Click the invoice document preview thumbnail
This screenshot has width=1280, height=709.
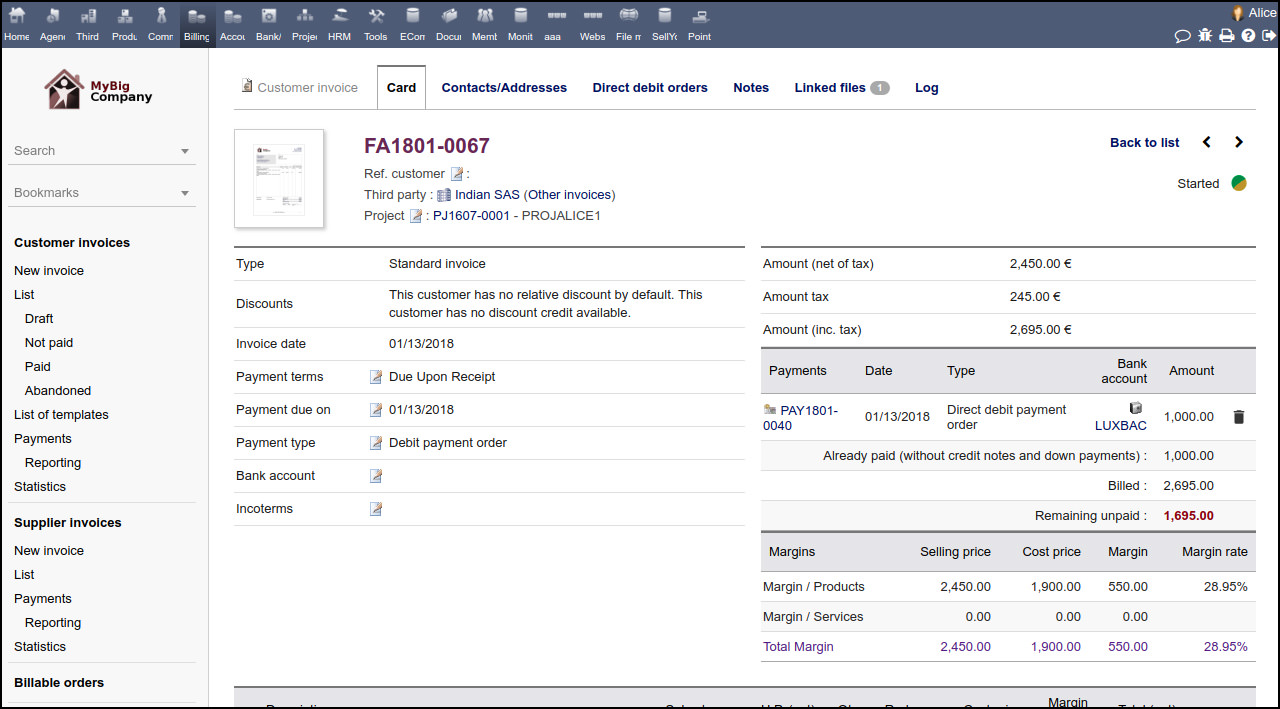(x=279, y=178)
